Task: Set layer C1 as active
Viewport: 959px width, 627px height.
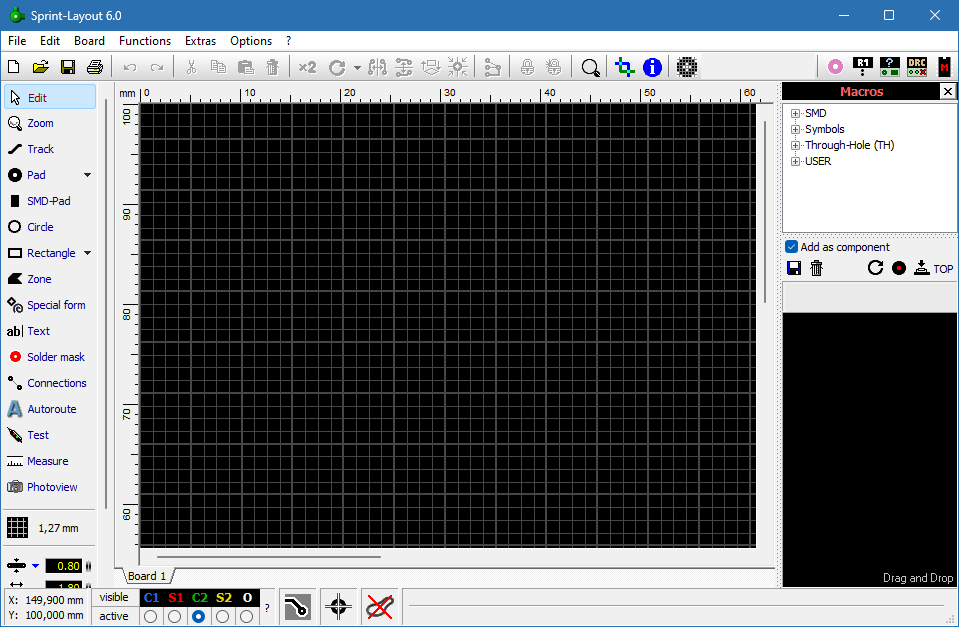Action: pos(150,616)
